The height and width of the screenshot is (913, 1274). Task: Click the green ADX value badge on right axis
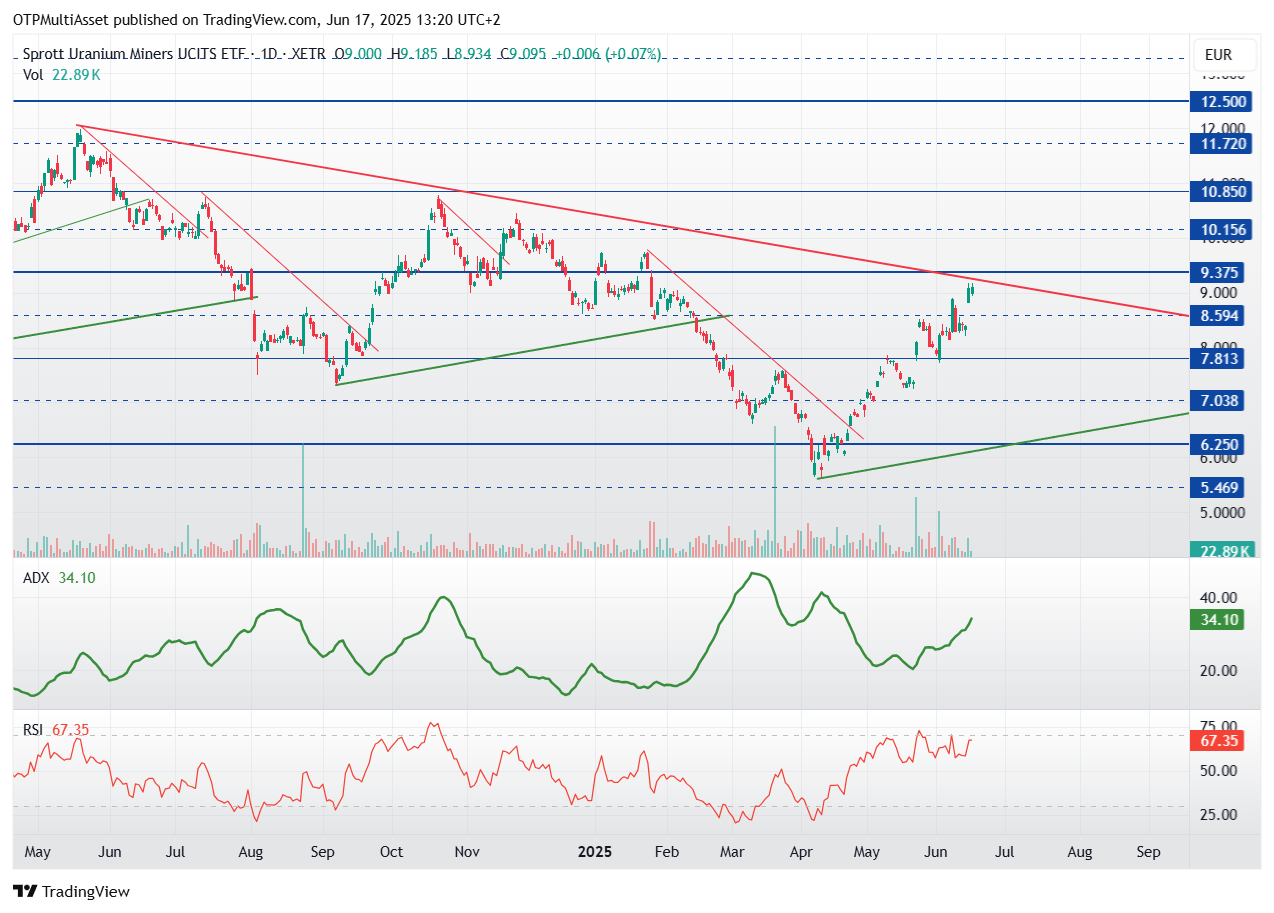pyautogui.click(x=1220, y=620)
